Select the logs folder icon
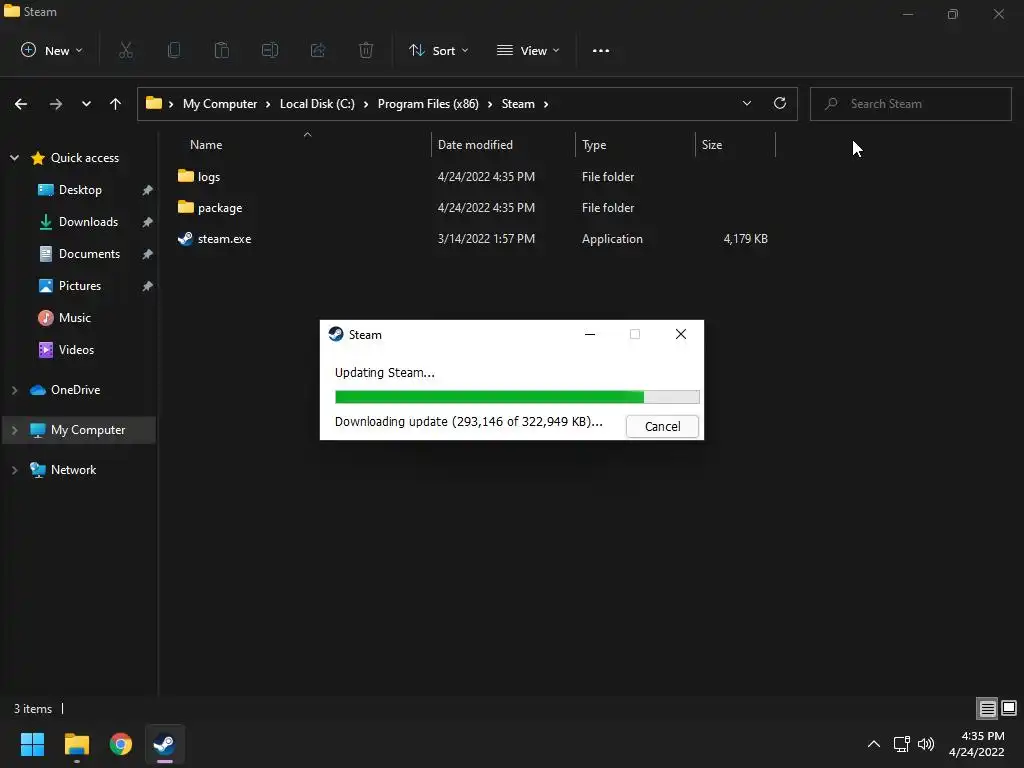This screenshot has height=768, width=1024. pos(185,176)
